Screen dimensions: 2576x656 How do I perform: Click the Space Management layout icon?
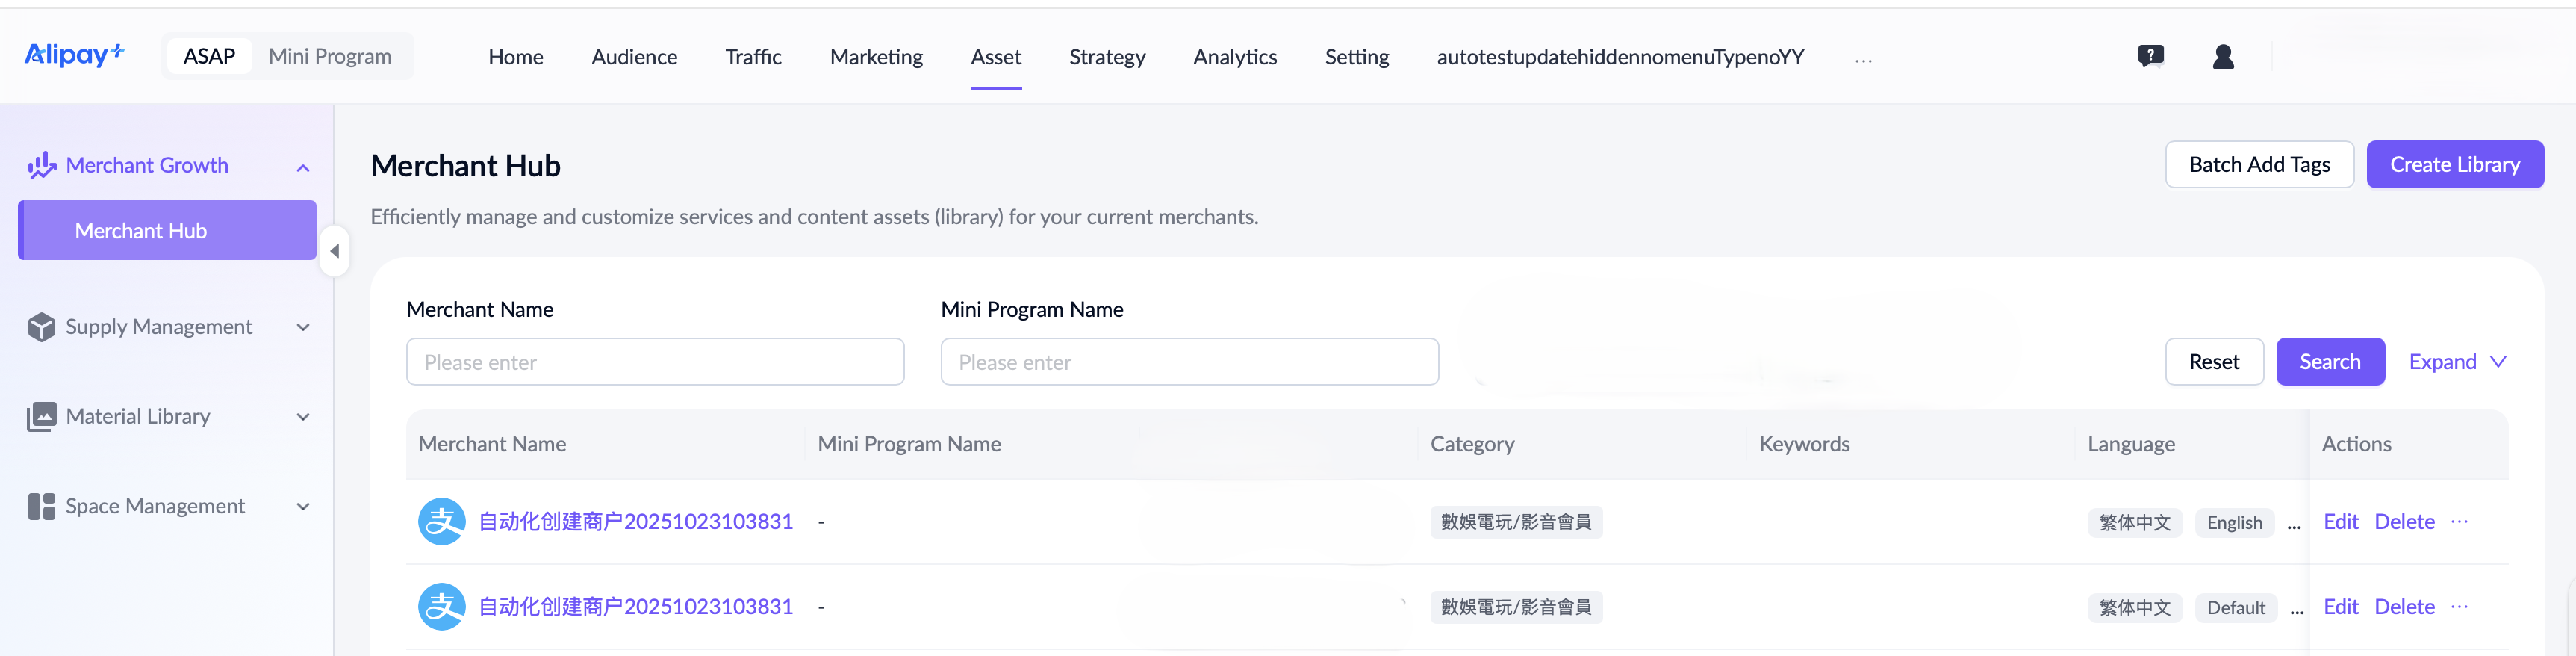pos(41,506)
